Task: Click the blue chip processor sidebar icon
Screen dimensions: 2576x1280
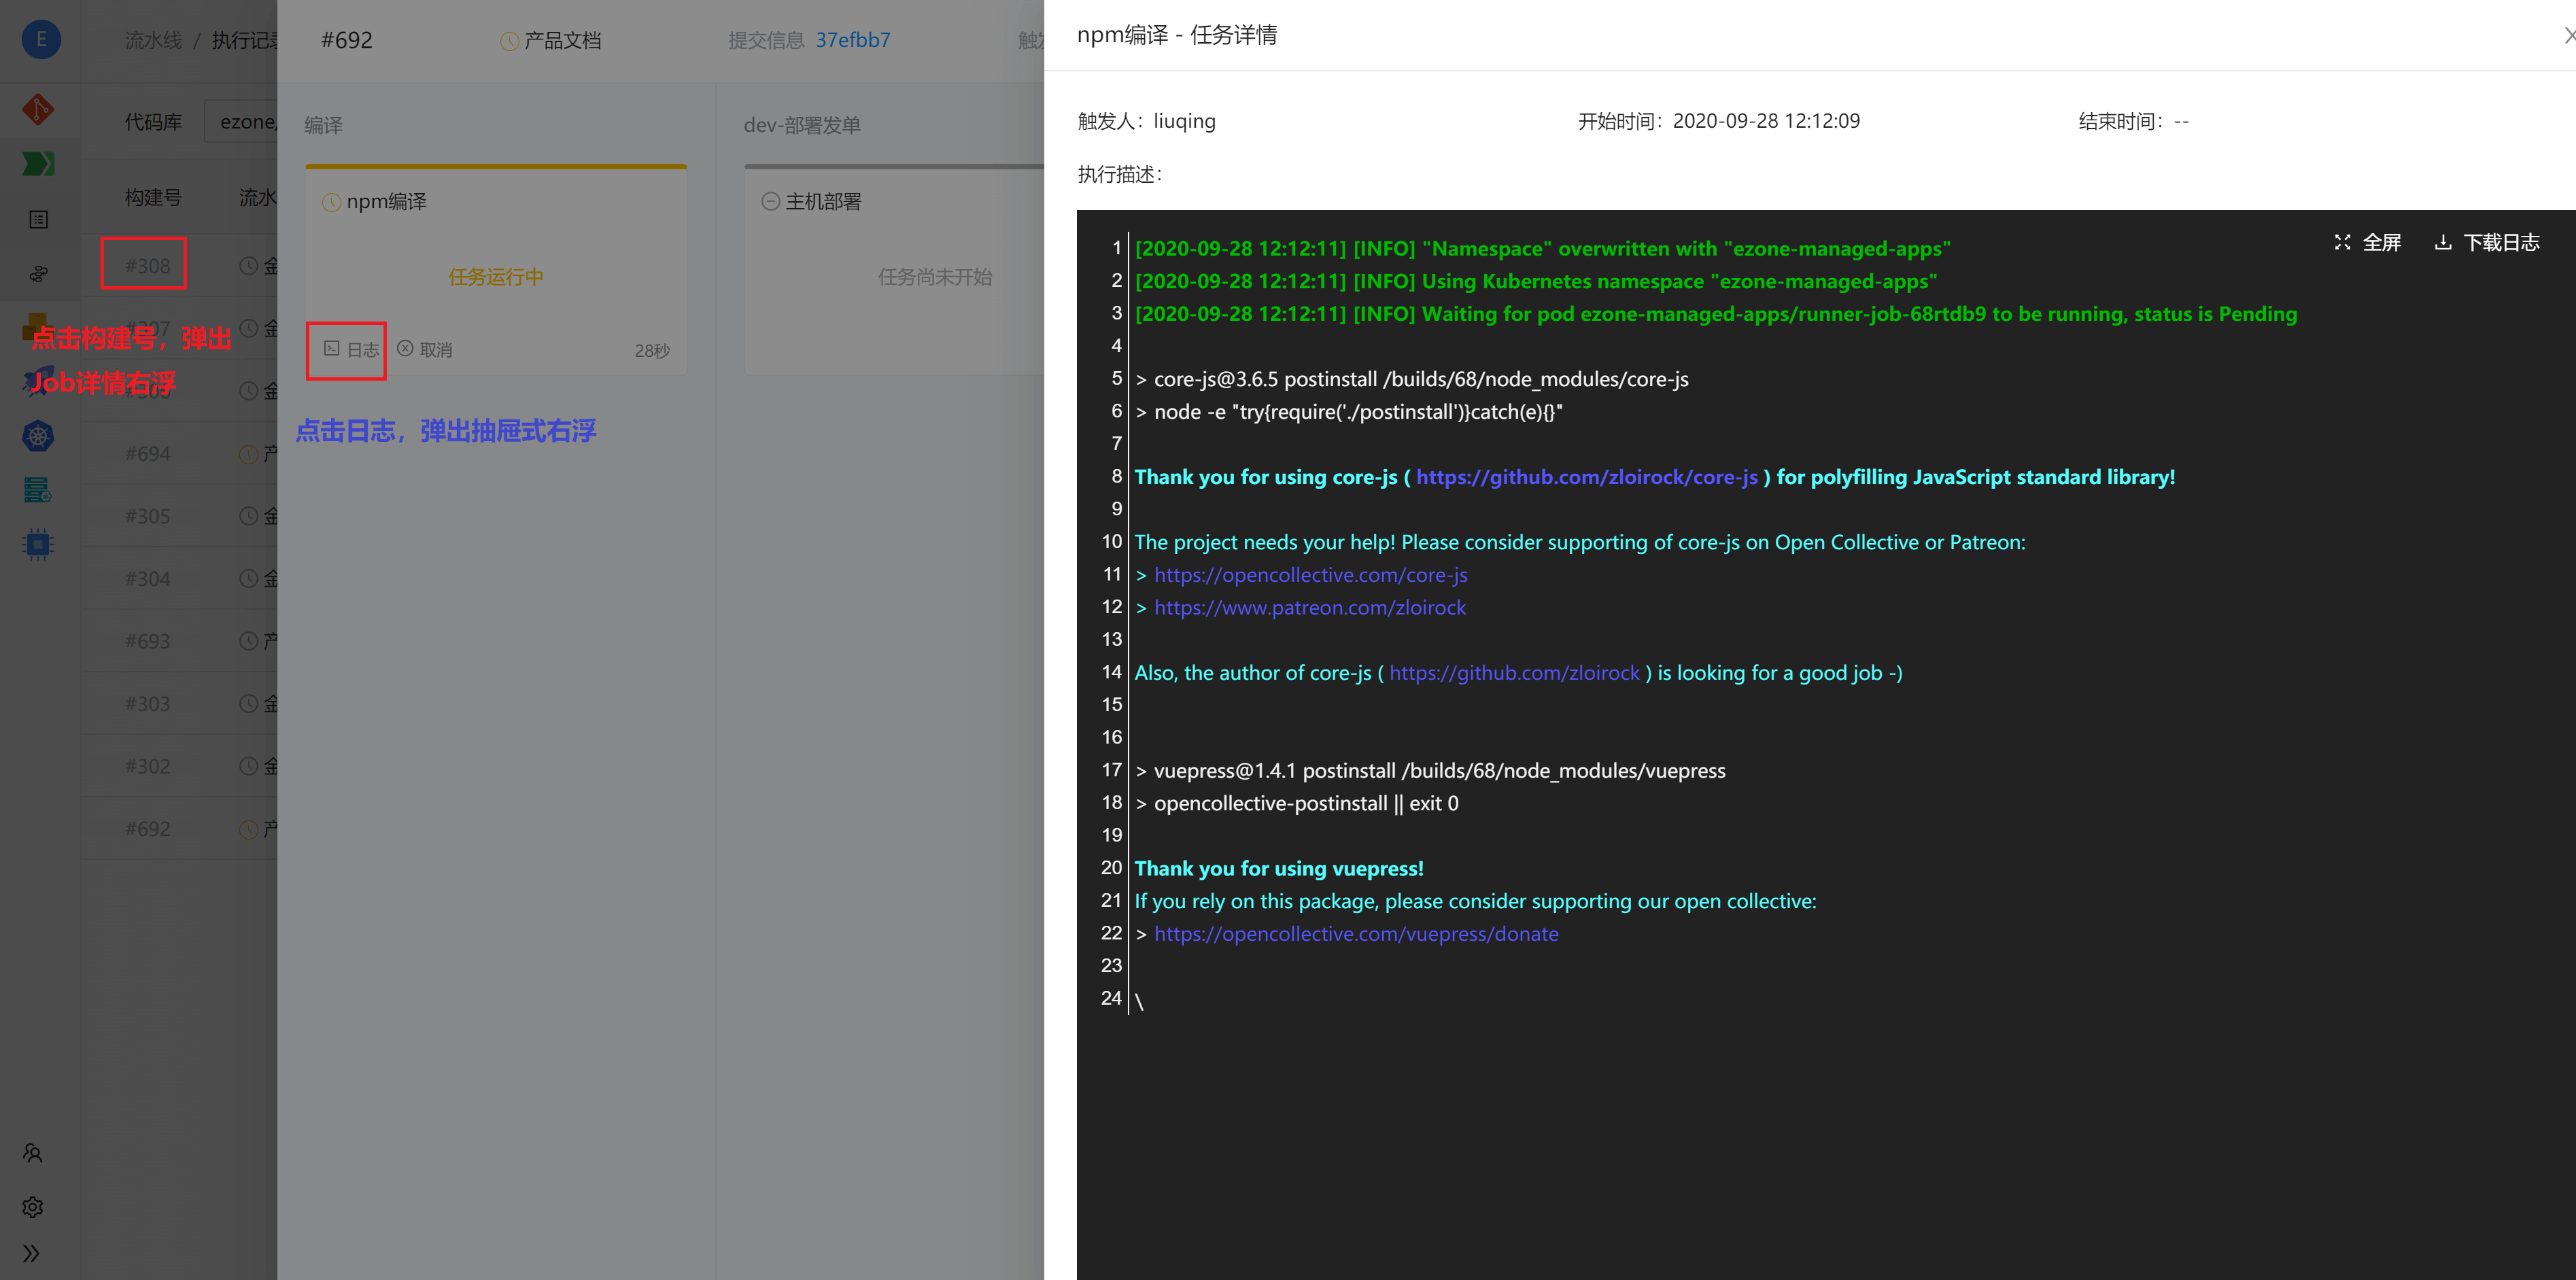Action: click(x=38, y=544)
